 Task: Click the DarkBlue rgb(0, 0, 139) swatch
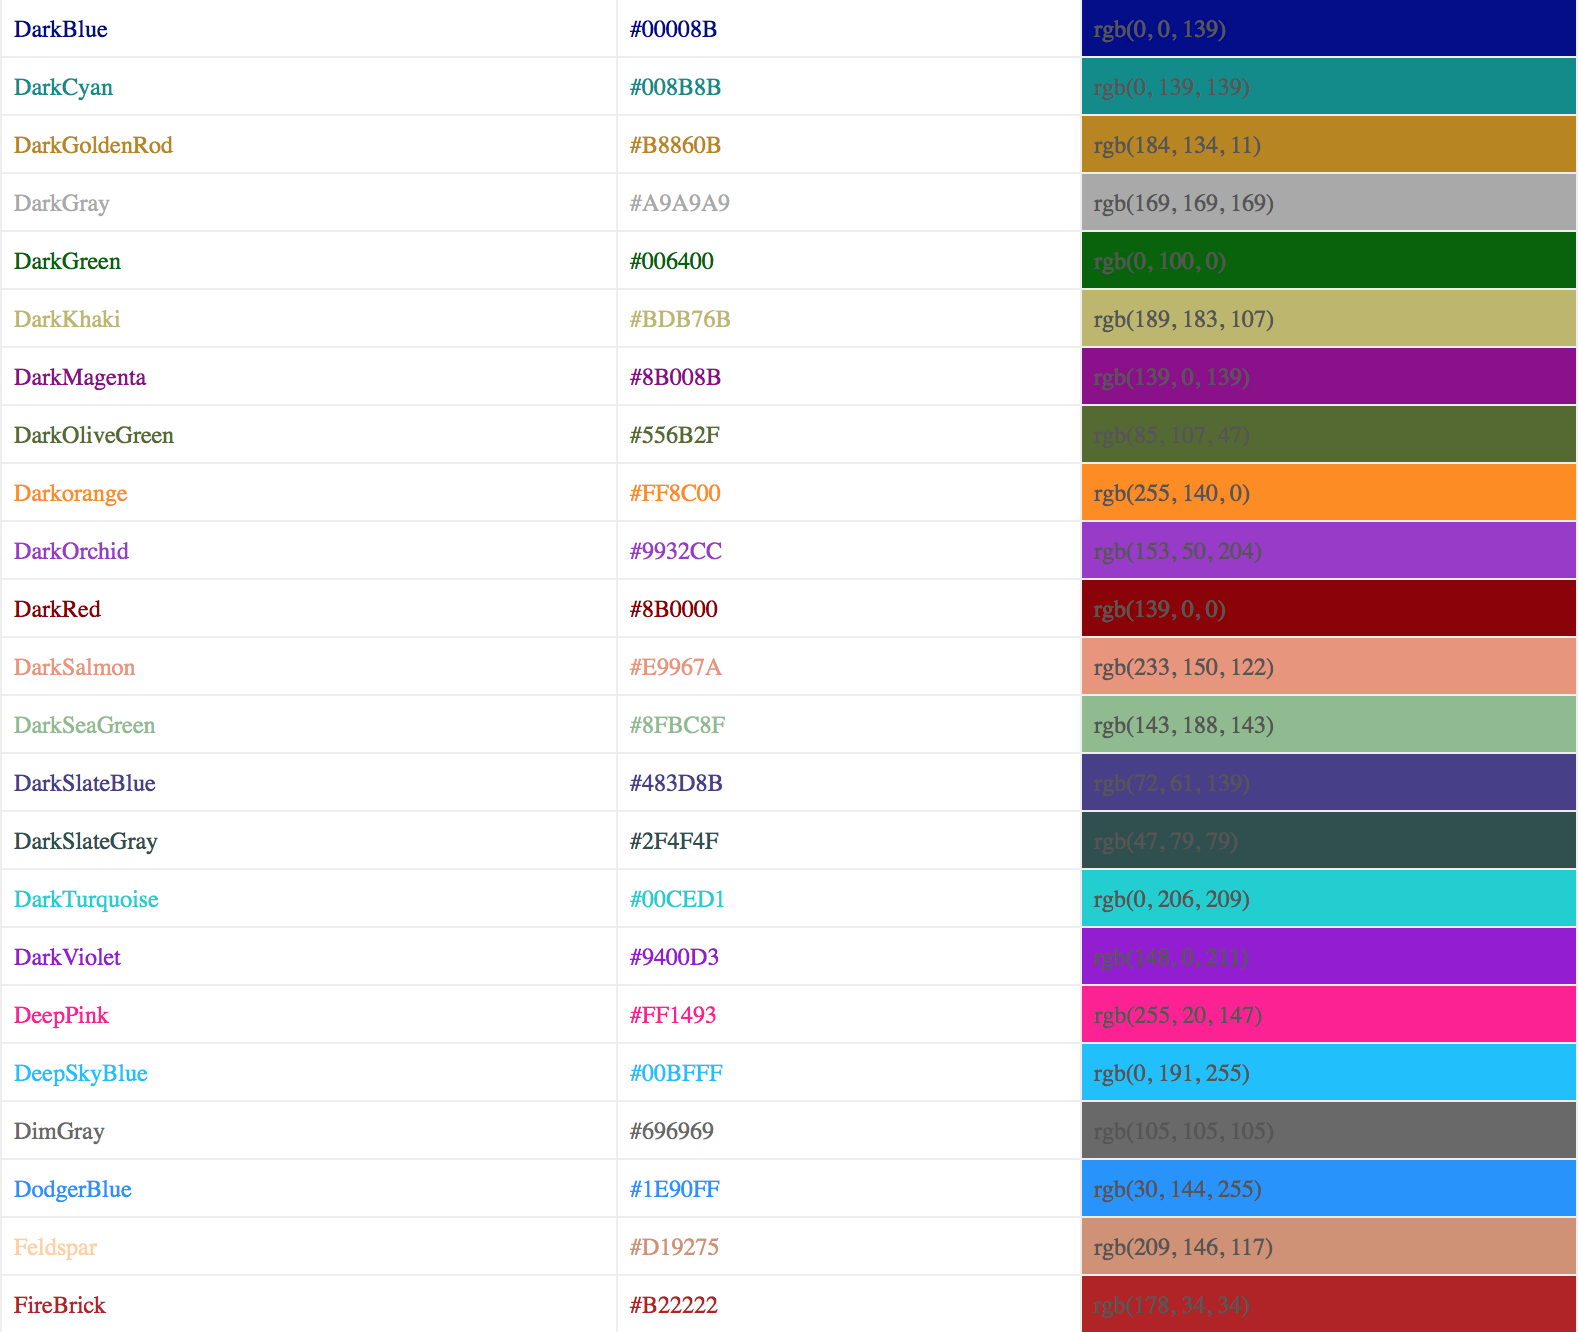(x=1329, y=28)
